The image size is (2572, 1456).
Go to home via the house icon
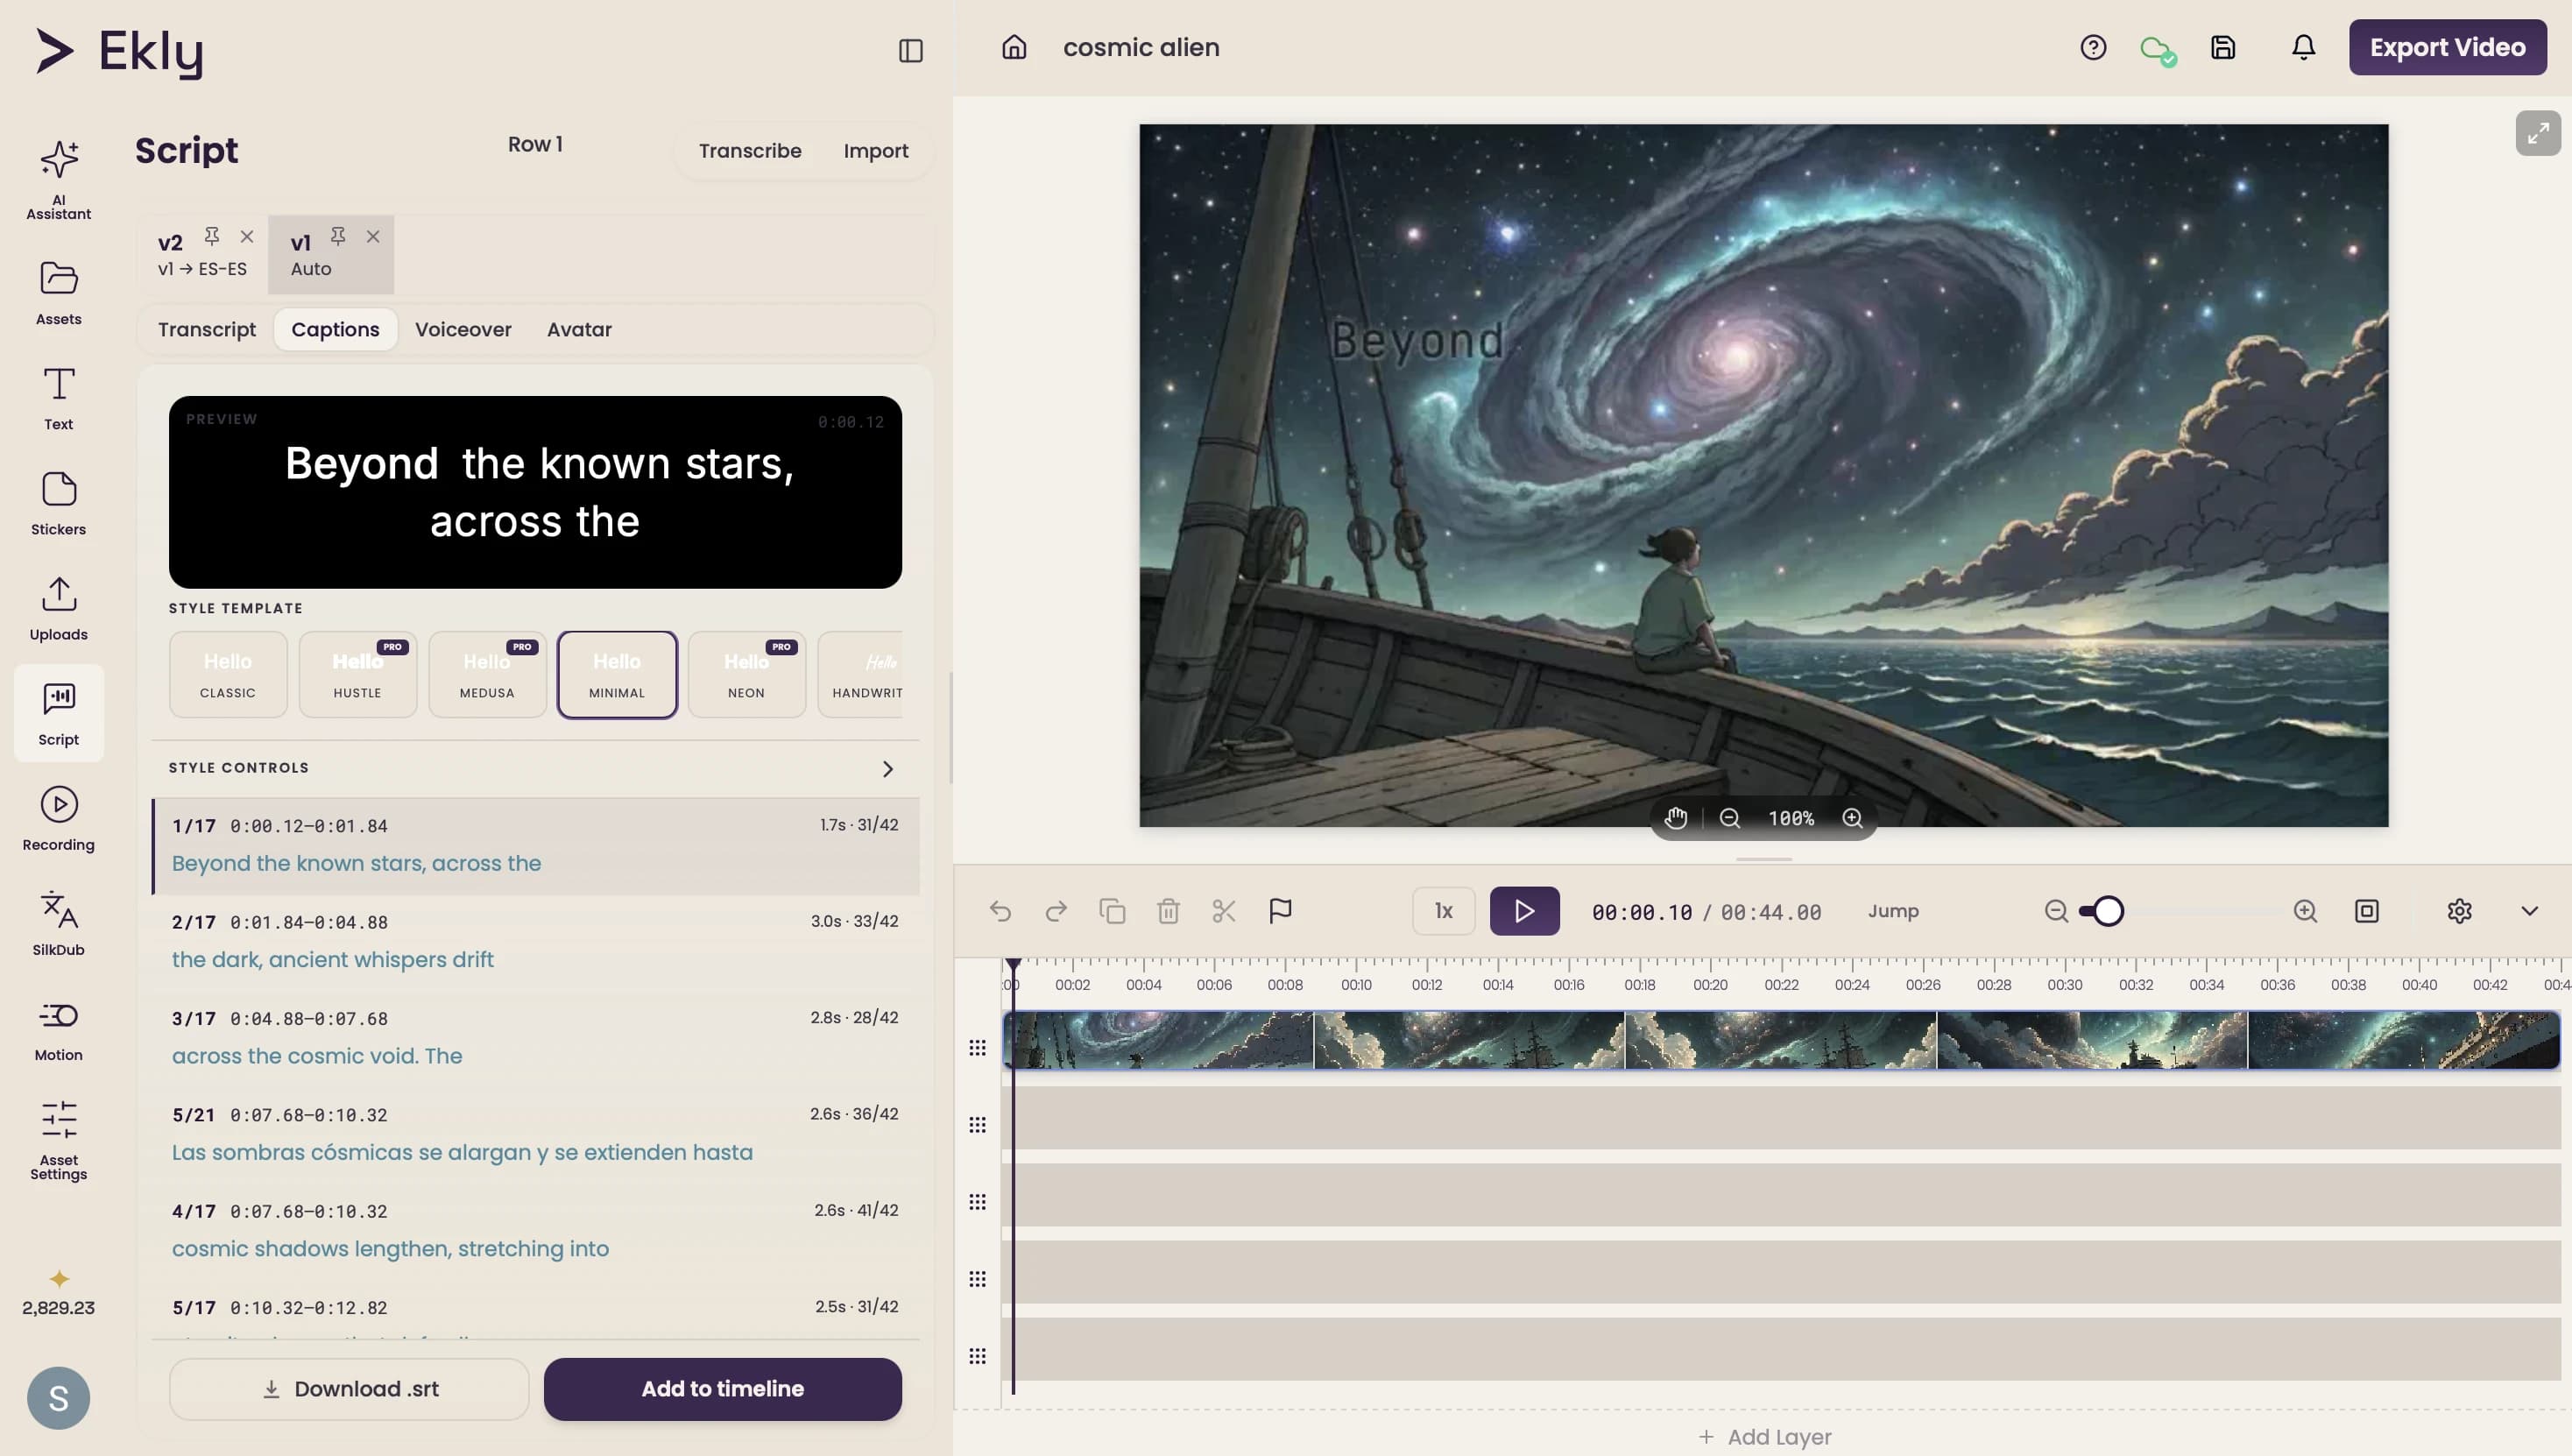tap(1014, 47)
